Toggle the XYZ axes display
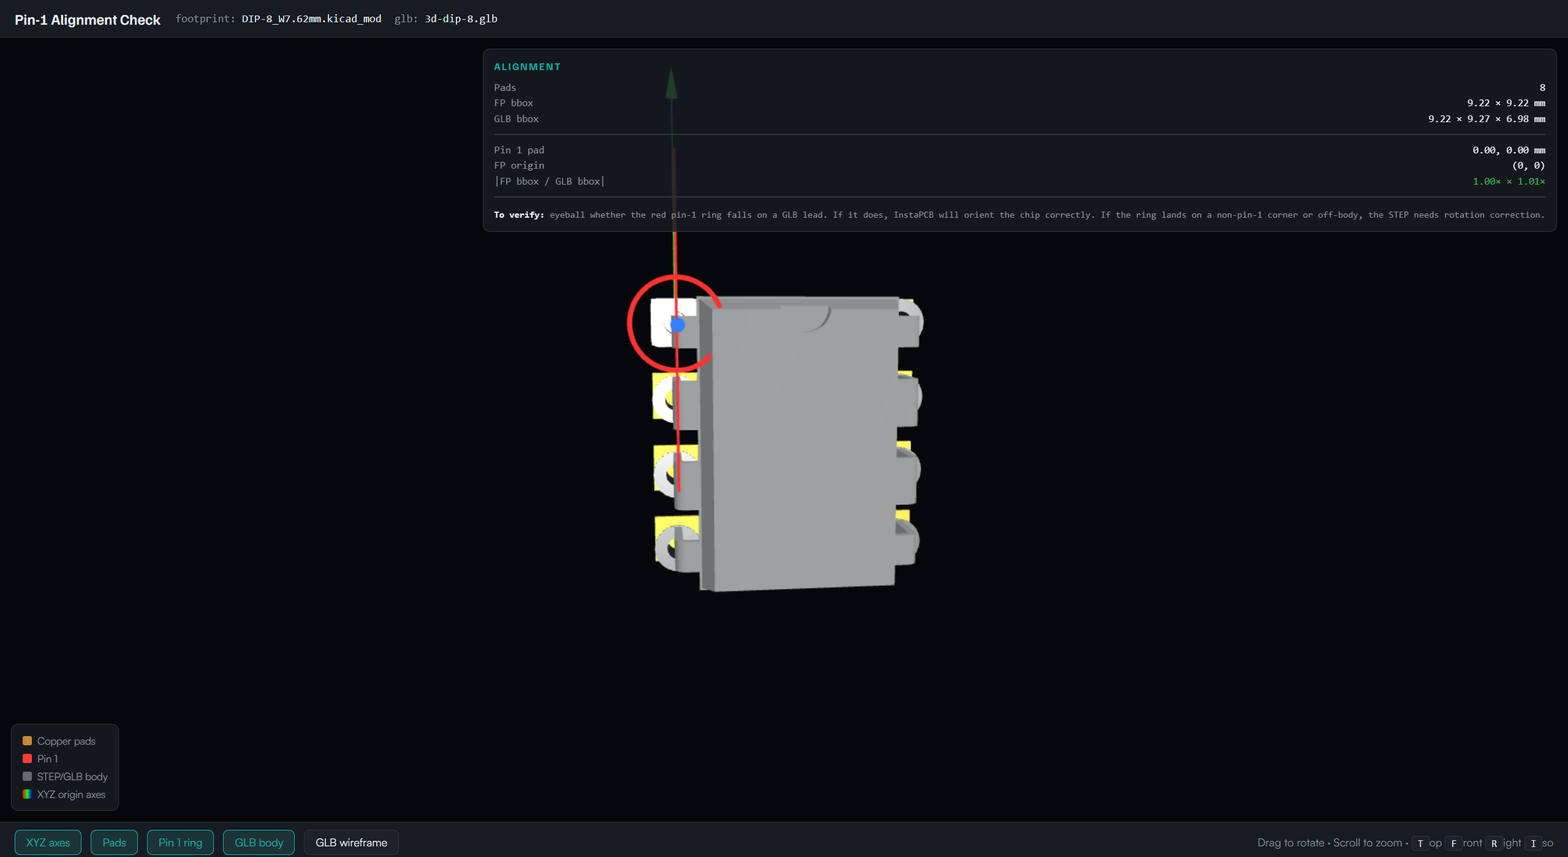 point(48,842)
